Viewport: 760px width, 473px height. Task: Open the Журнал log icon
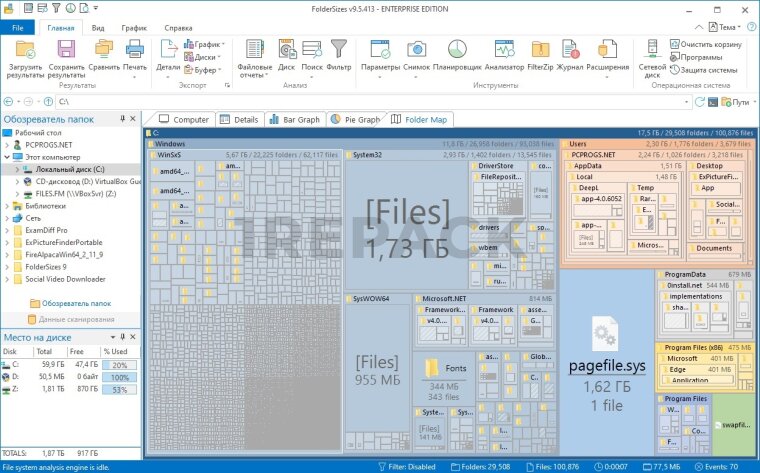pyautogui.click(x=570, y=50)
